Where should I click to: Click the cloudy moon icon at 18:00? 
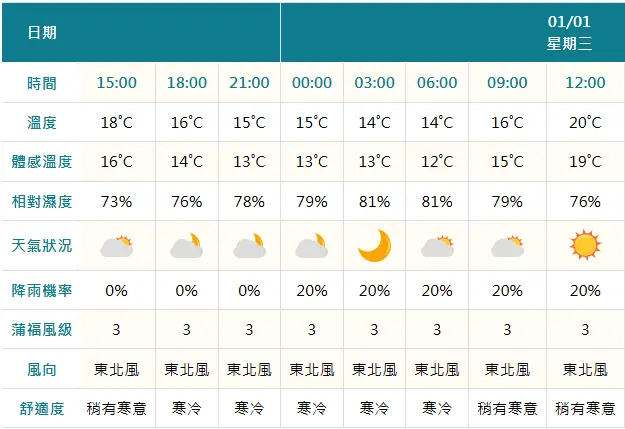(187, 246)
